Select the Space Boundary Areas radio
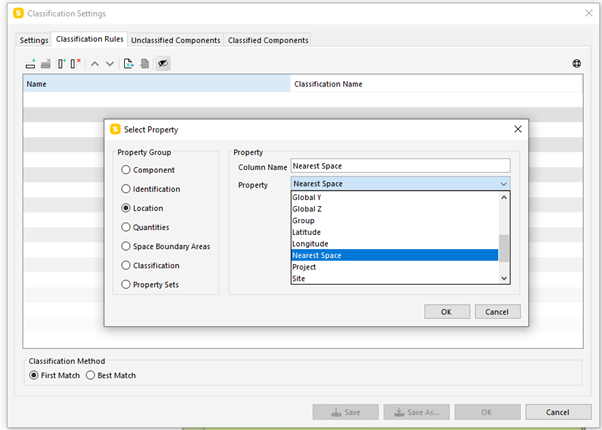This screenshot has width=602, height=430. [126, 246]
